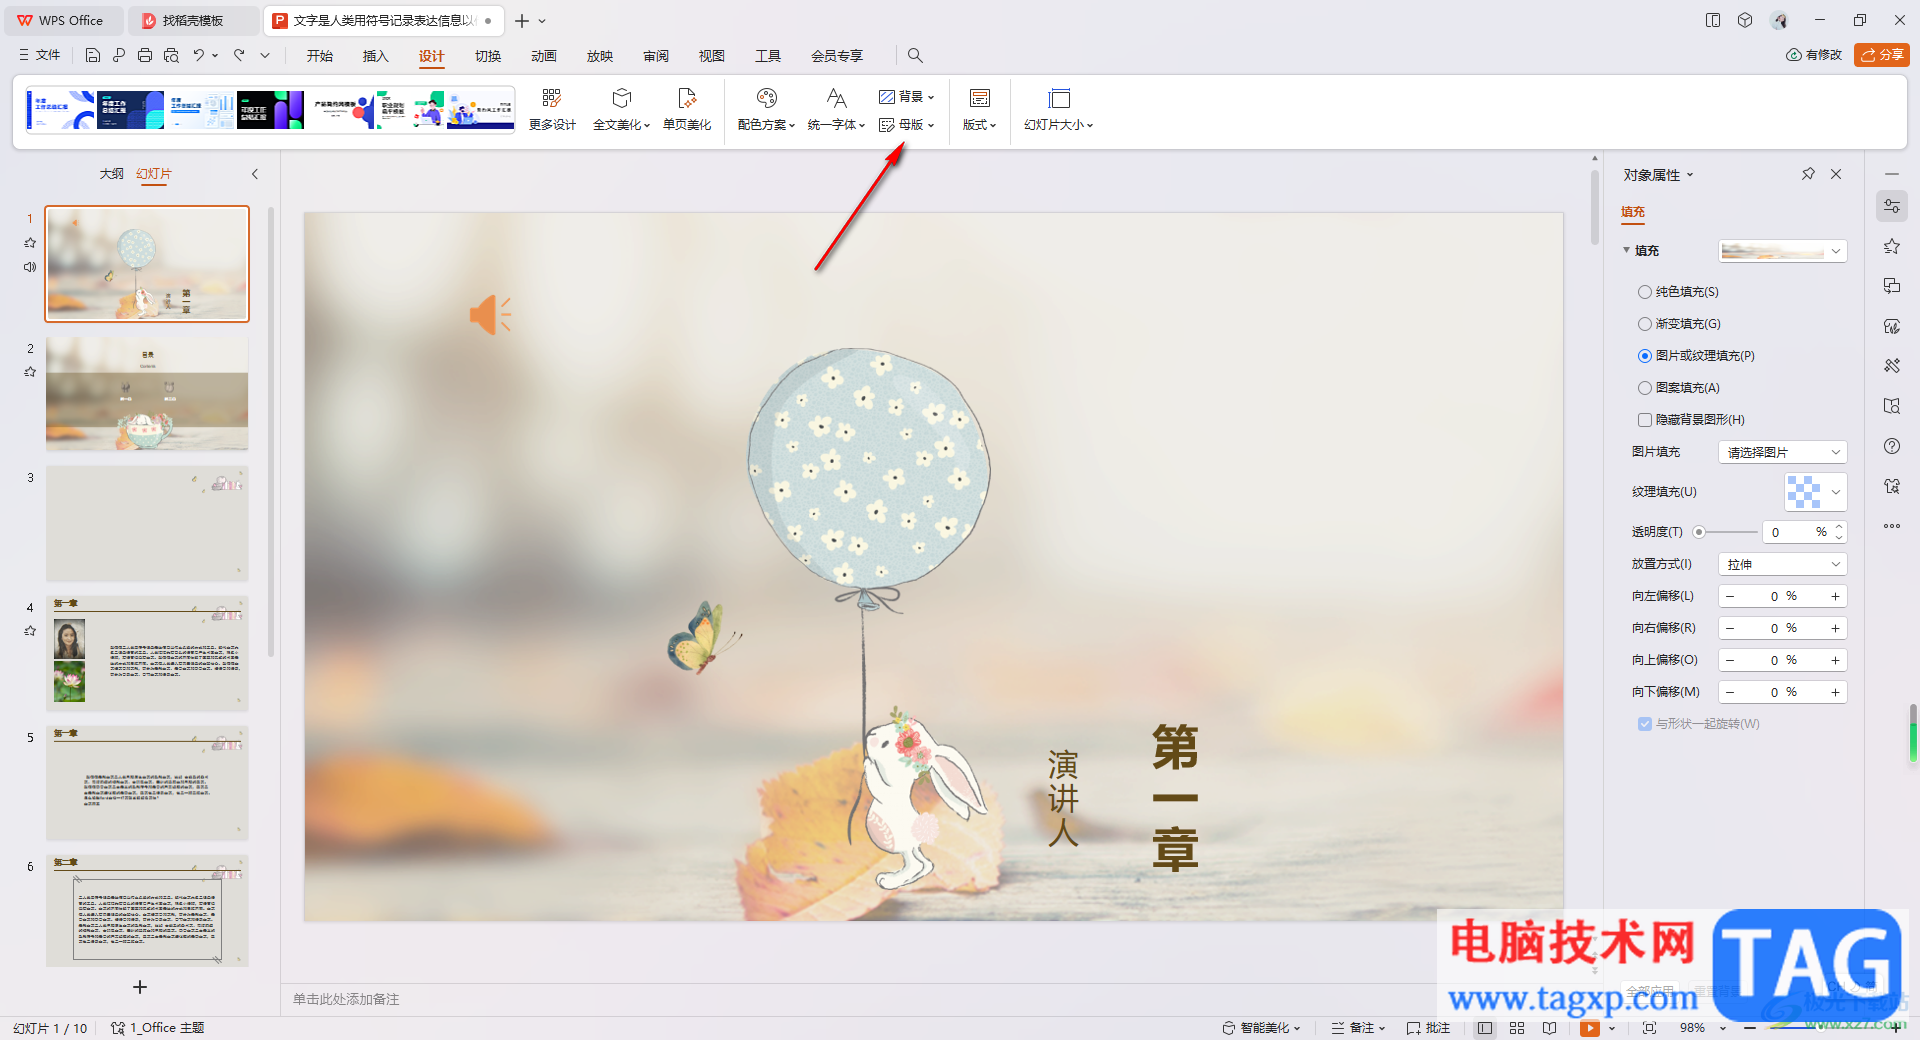Click notes field 单击此处添加备注
This screenshot has width=1920, height=1040.
point(346,999)
